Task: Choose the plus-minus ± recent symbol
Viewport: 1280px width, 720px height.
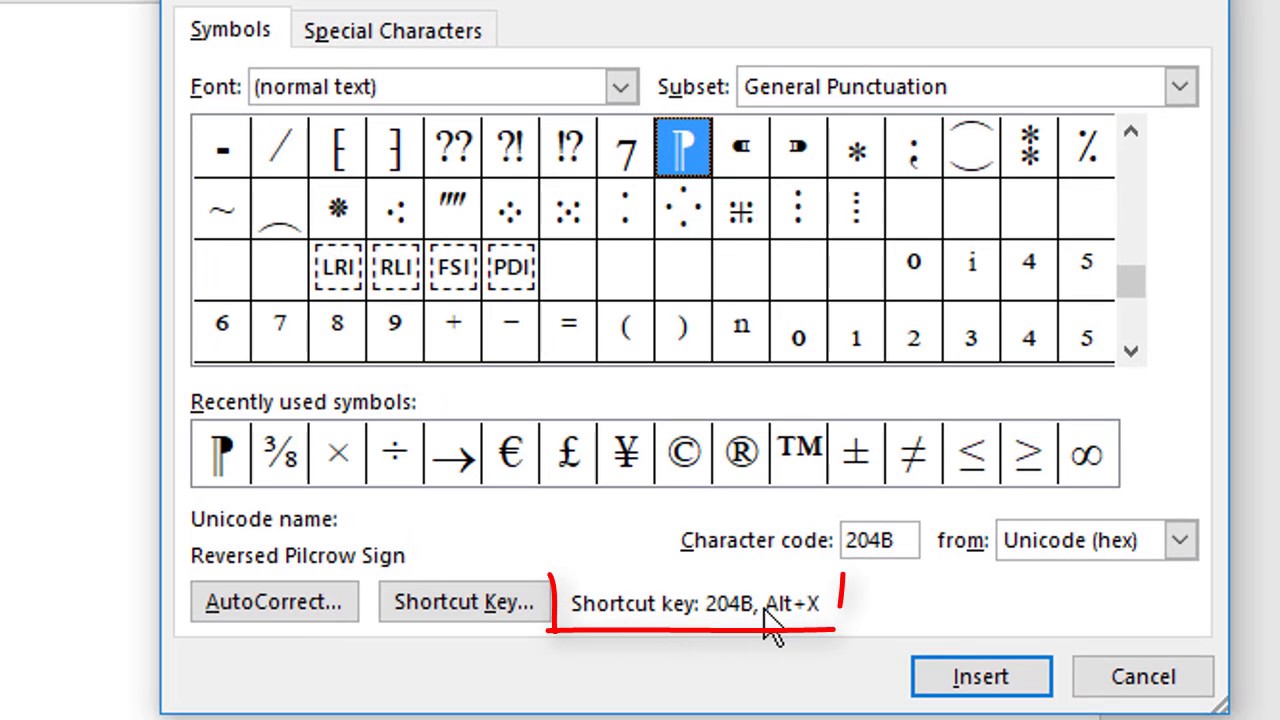Action: pos(856,454)
